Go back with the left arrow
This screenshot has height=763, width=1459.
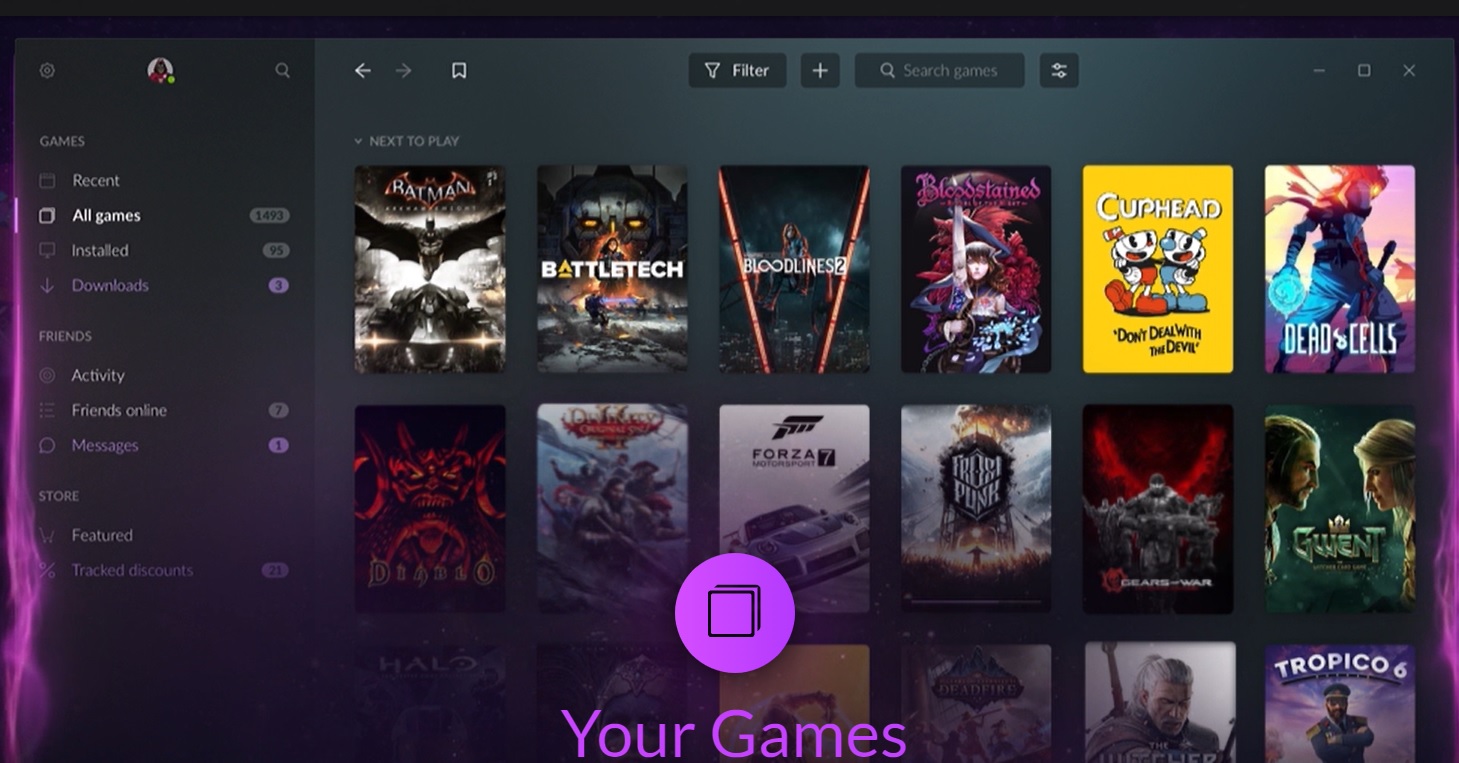[363, 71]
